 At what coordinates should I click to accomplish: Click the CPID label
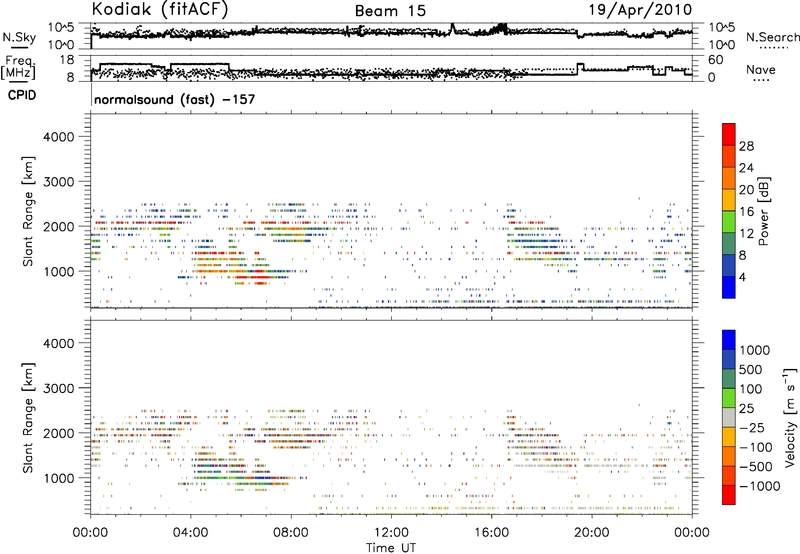[22, 95]
